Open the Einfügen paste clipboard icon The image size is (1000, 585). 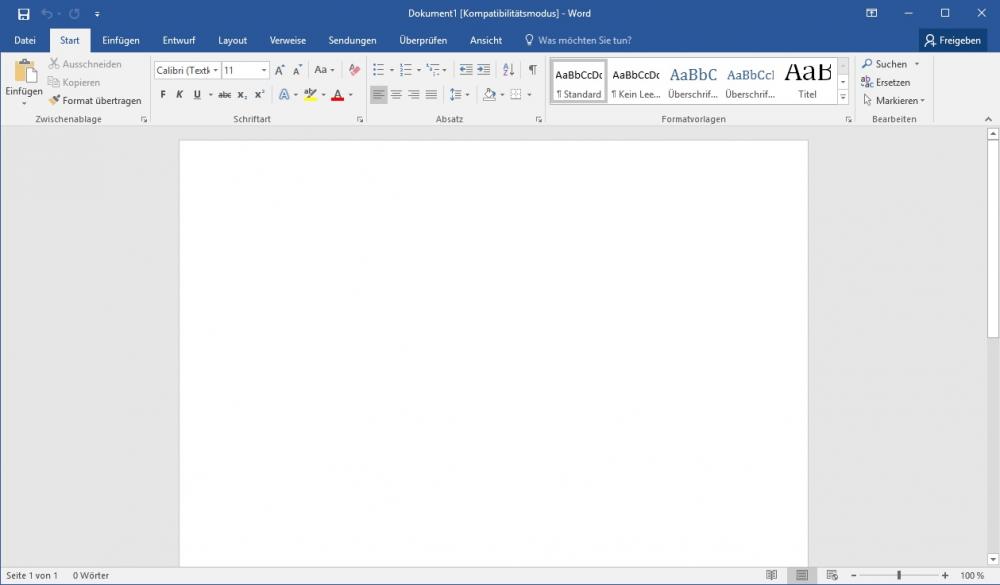(x=24, y=71)
